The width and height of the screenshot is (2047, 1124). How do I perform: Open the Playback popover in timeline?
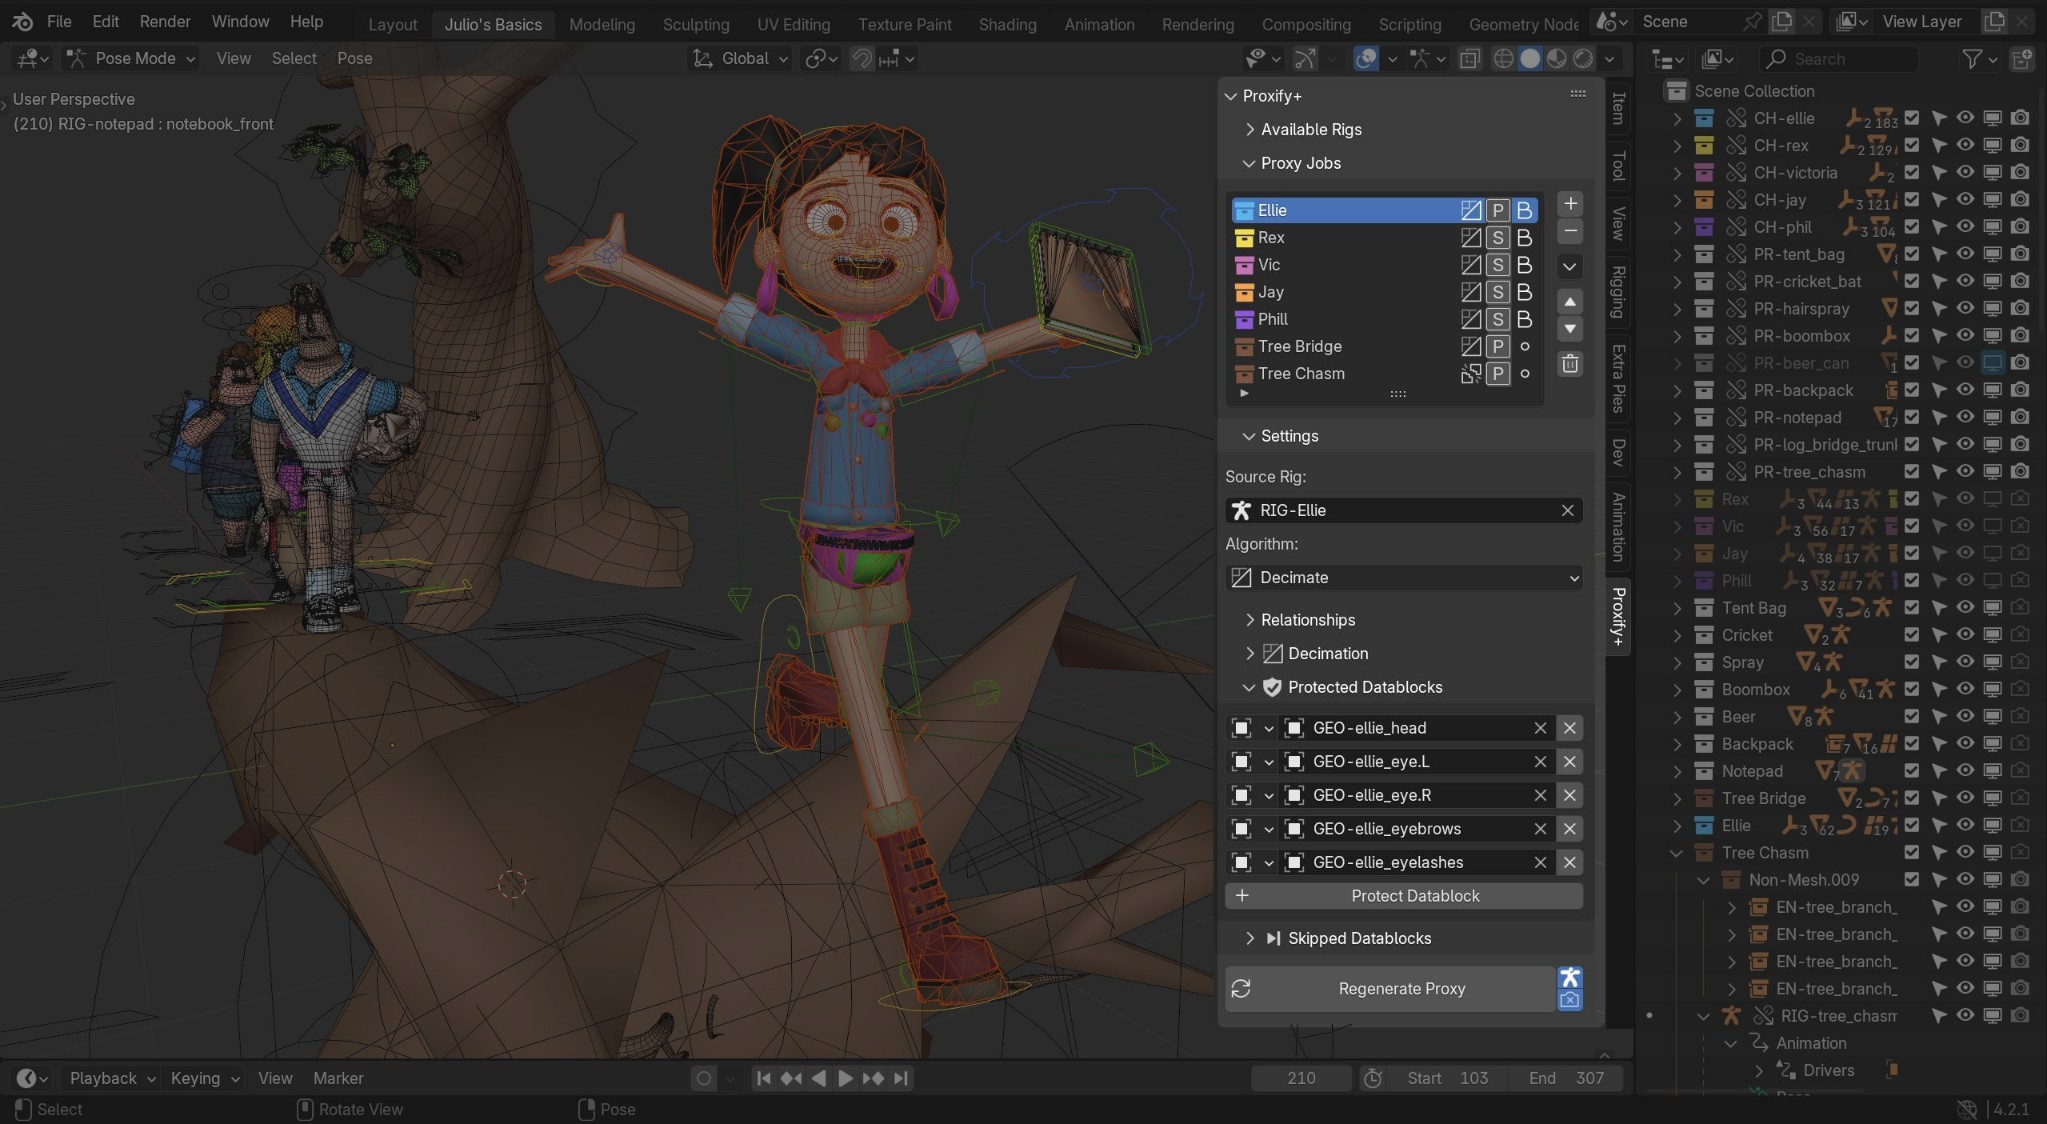click(111, 1078)
